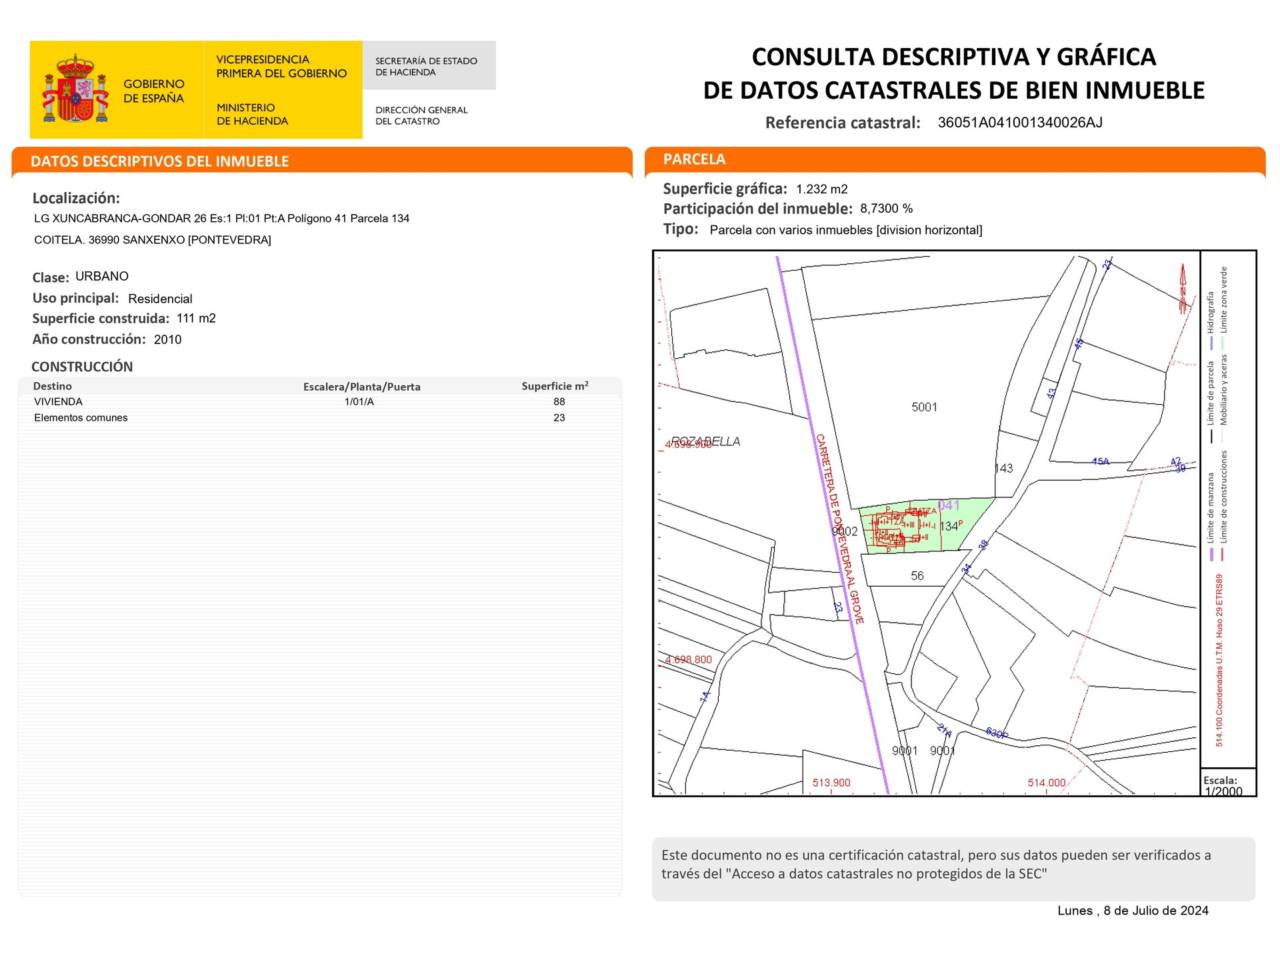
Task: Click 'Parcela con varios inmuebles [division horizontal]'
Action: tap(846, 230)
